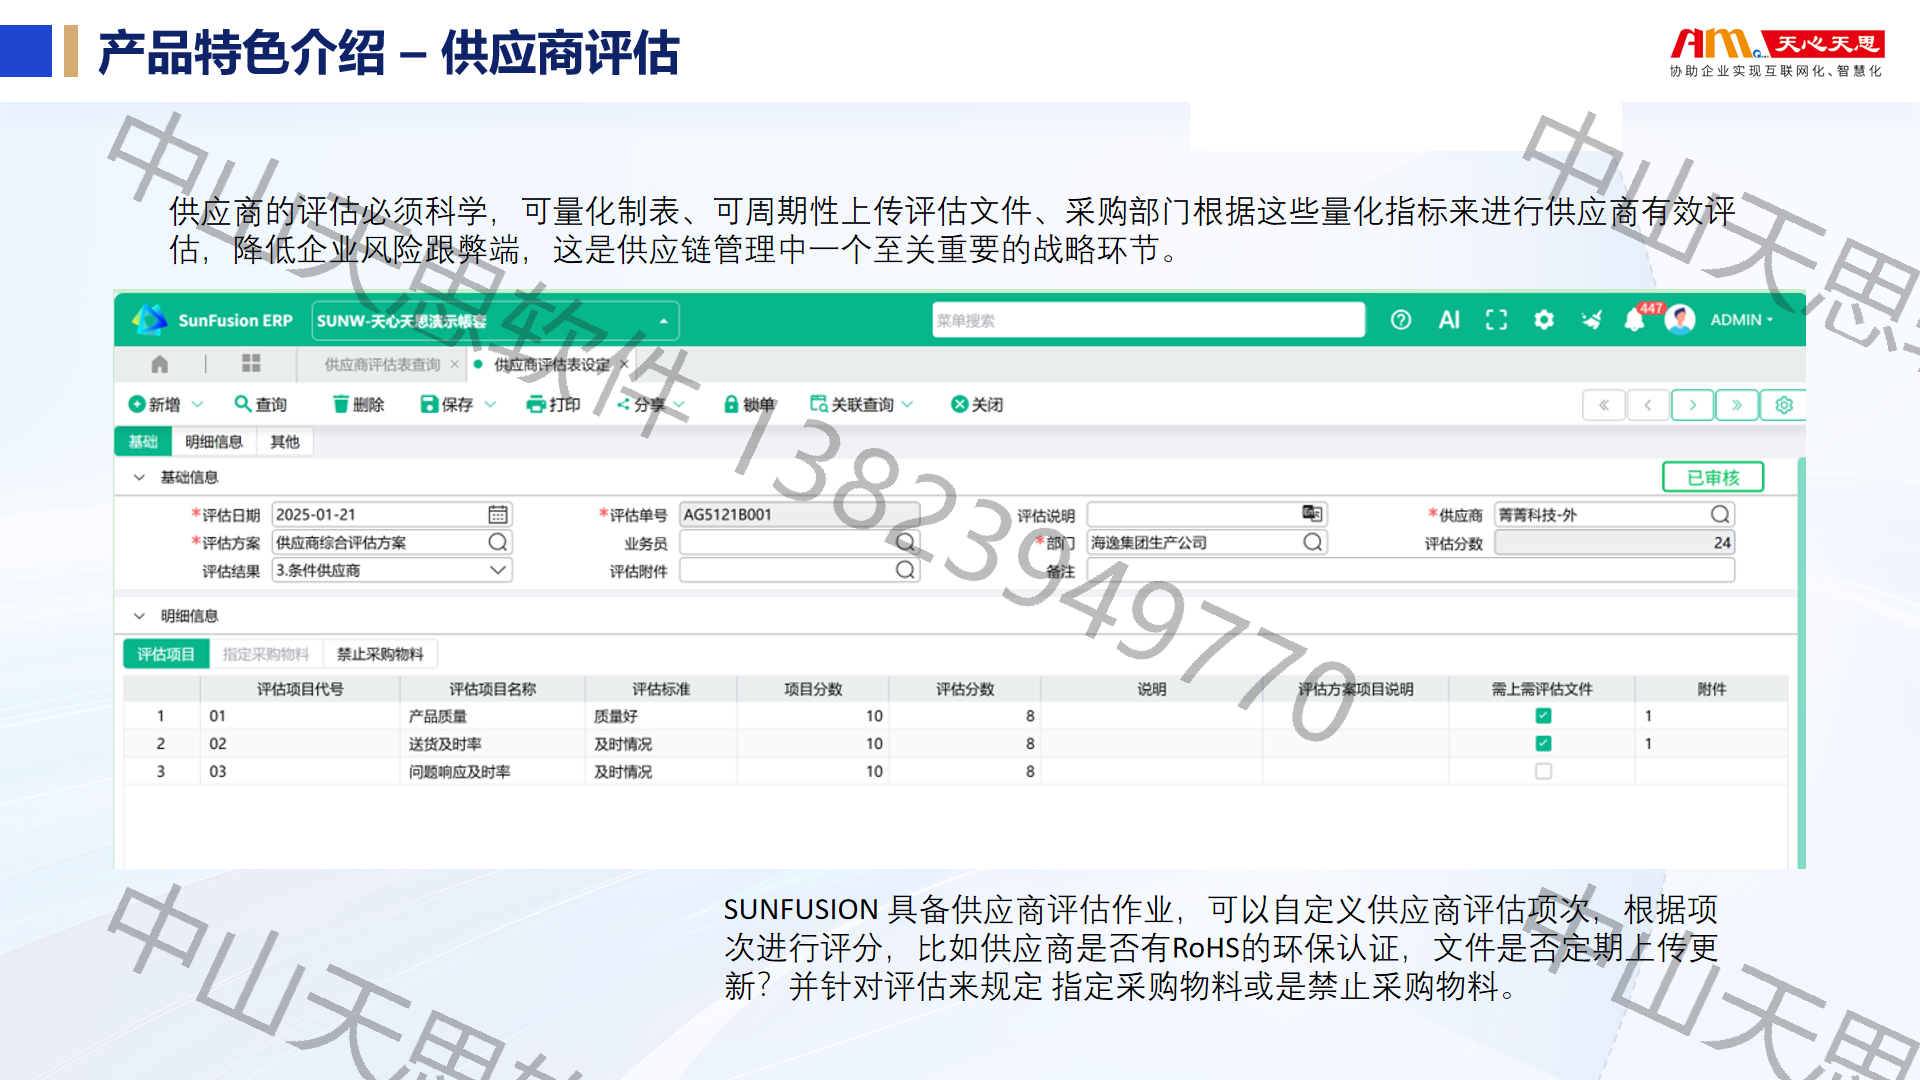The width and height of the screenshot is (1920, 1080).
Task: Close the 供应商评估表设定 tab
Action: (x=624, y=364)
